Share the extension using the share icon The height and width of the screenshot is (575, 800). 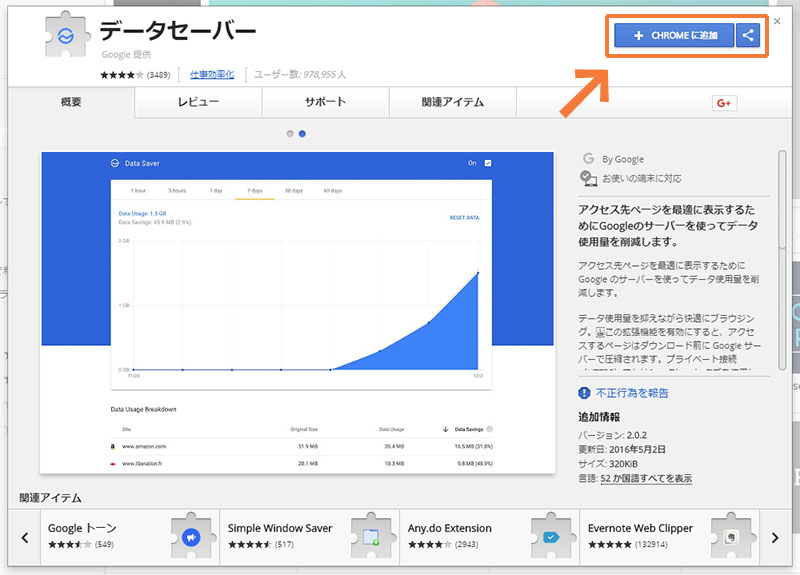(748, 35)
